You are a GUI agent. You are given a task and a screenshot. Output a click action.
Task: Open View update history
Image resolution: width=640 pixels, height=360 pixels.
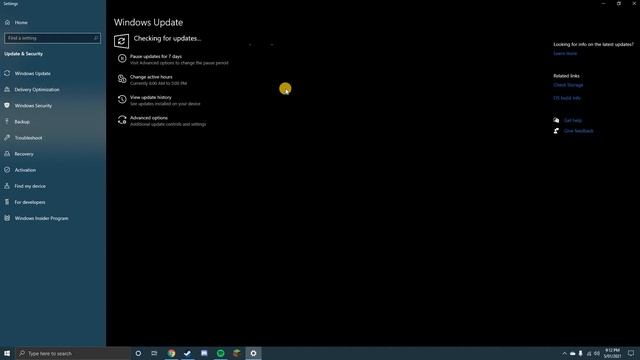151,97
